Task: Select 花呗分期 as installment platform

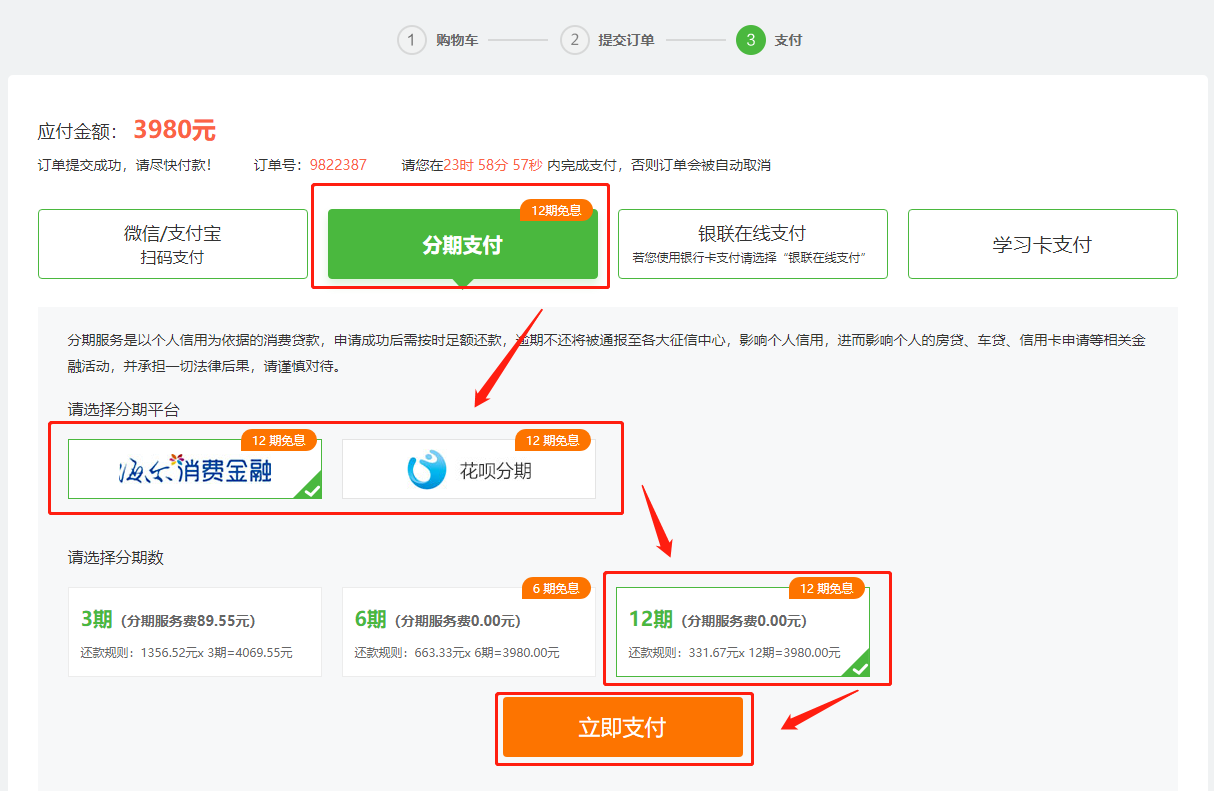Action: pos(469,469)
